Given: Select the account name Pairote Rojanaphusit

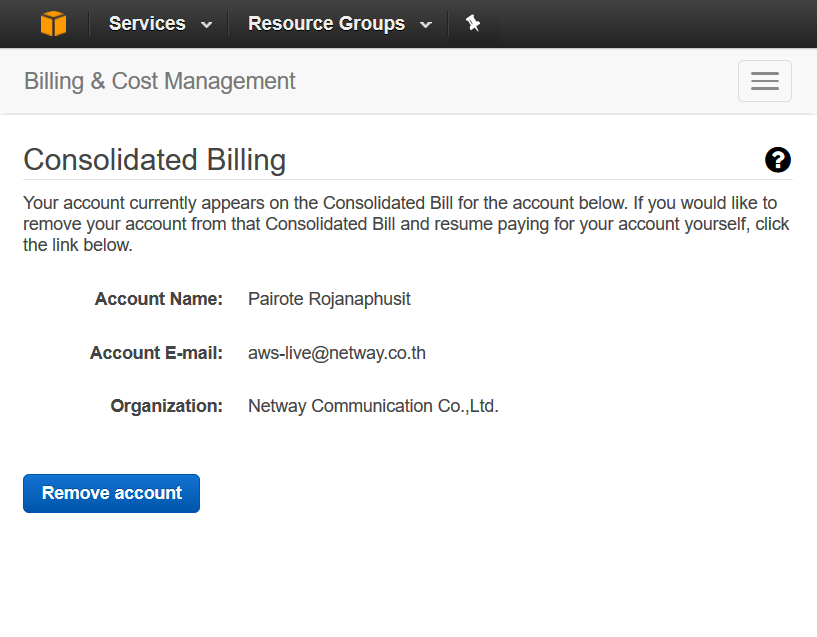Looking at the screenshot, I should pyautogui.click(x=329, y=299).
